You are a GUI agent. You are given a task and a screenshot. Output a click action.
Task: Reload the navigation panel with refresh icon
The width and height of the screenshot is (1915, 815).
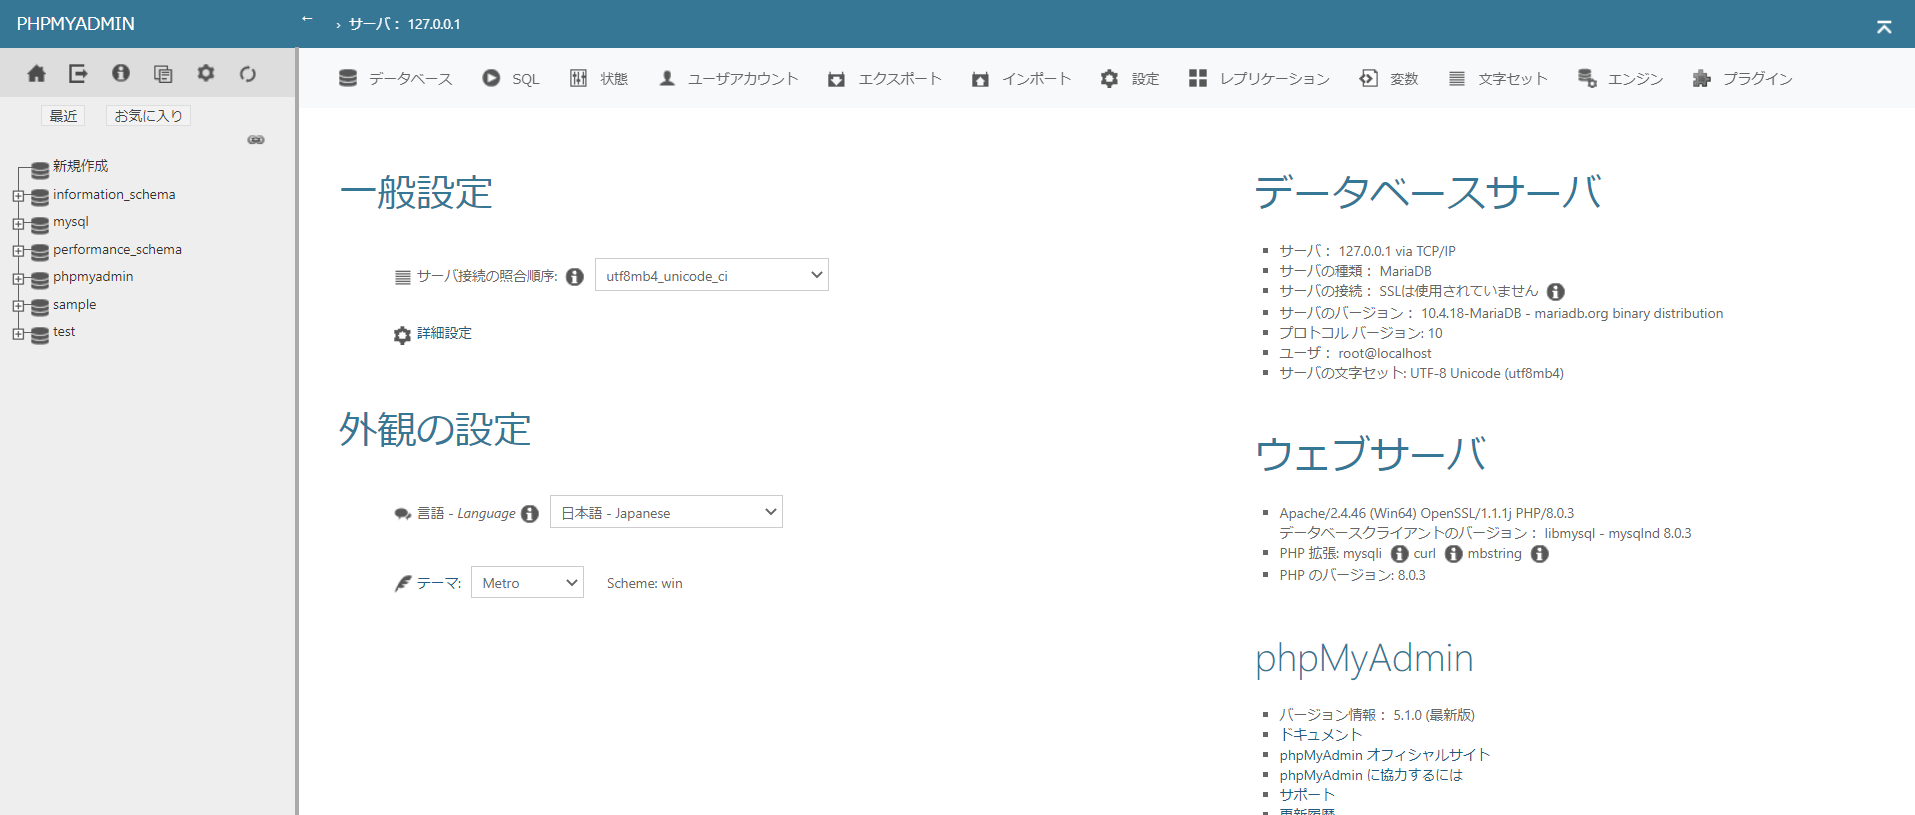(248, 73)
